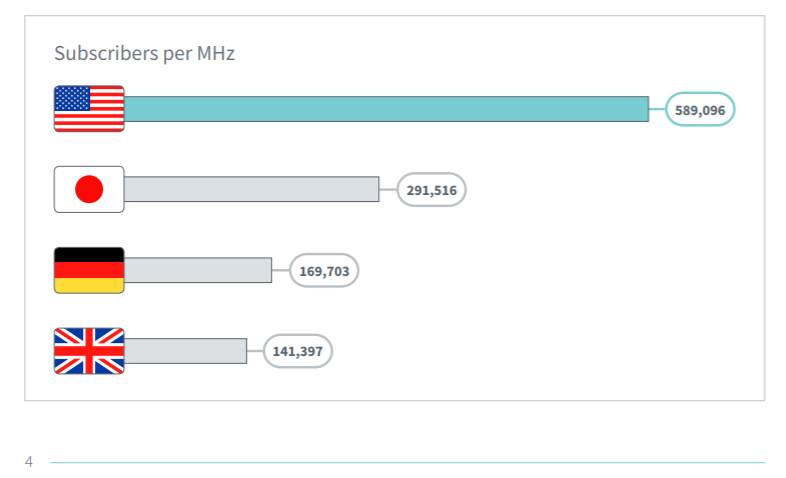Click the Germany flag icon
Image resolution: width=786 pixels, height=478 pixels.
[x=89, y=270]
